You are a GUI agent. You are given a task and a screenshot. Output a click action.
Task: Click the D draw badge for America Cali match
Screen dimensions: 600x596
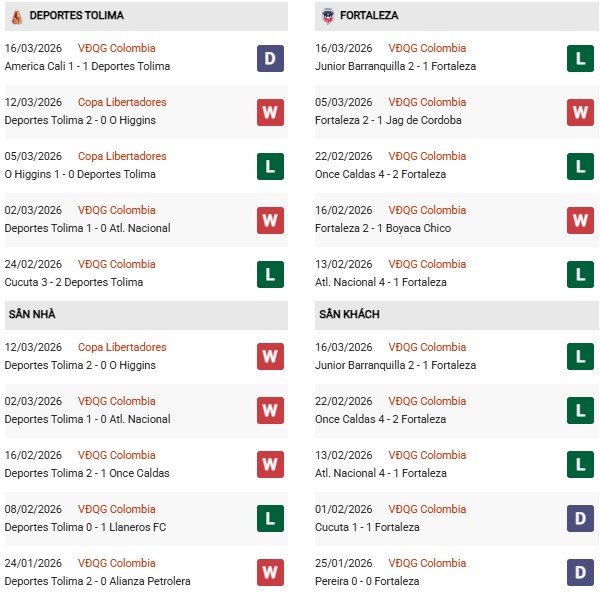[x=270, y=58]
